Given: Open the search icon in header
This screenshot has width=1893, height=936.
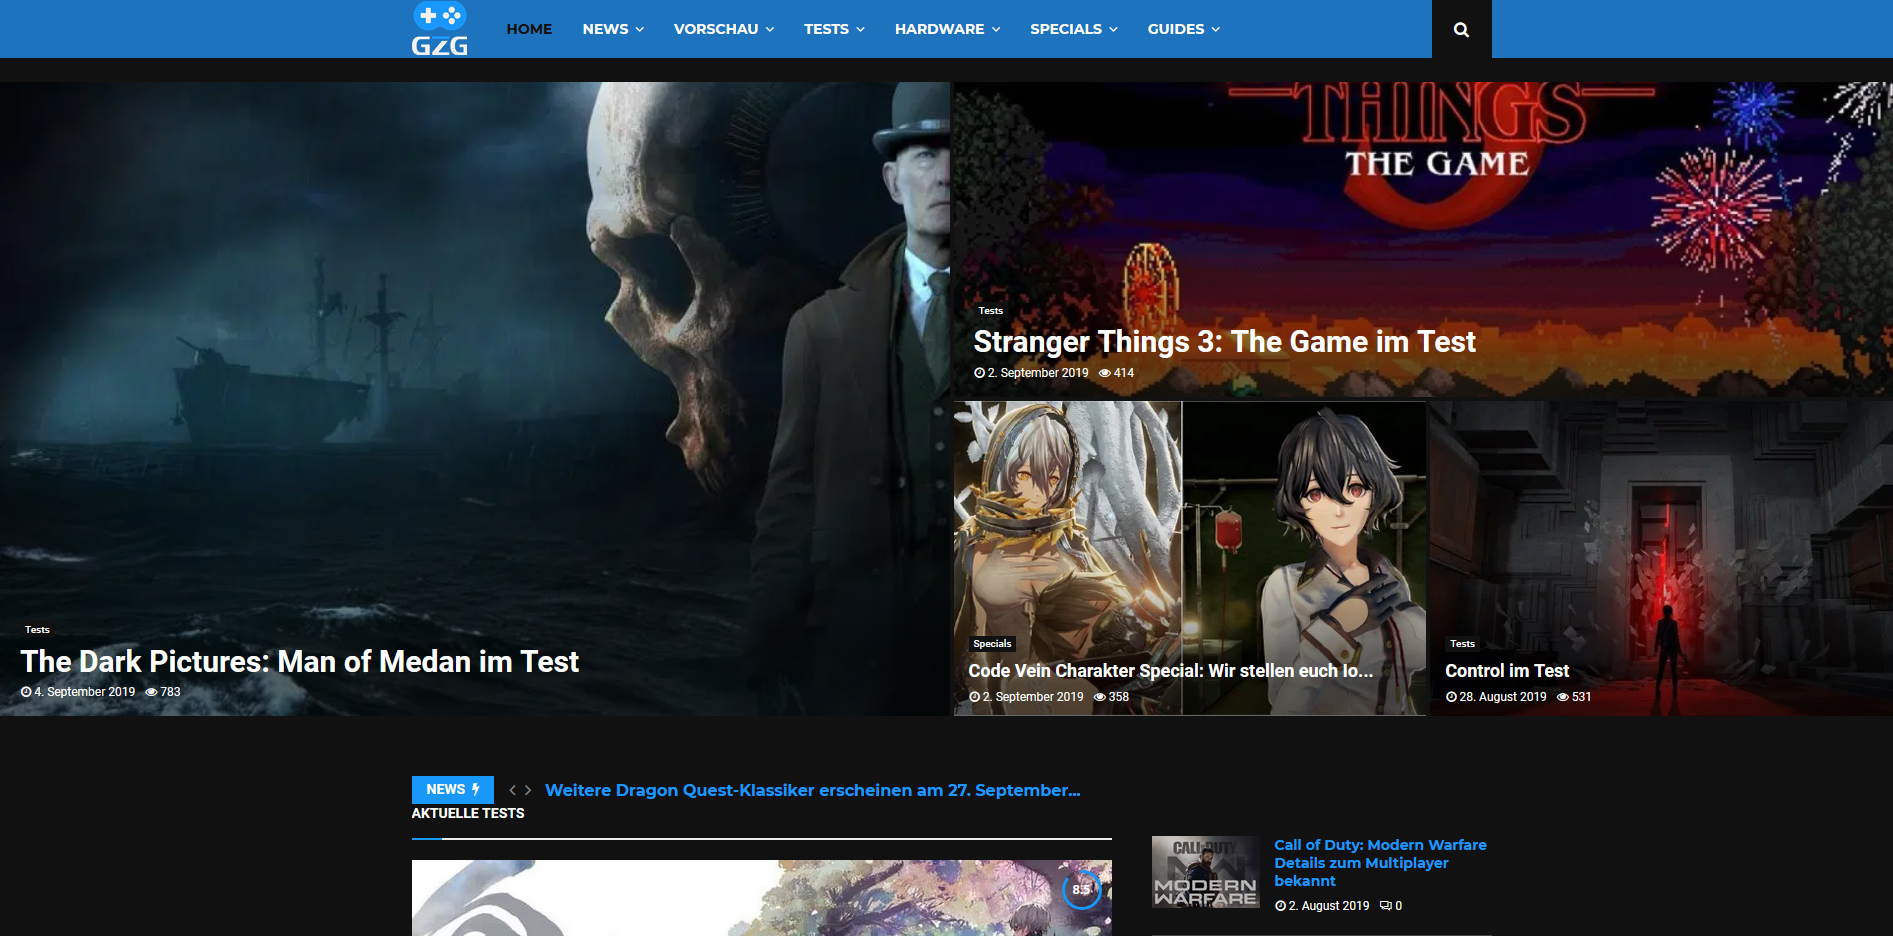Looking at the screenshot, I should click(1461, 29).
